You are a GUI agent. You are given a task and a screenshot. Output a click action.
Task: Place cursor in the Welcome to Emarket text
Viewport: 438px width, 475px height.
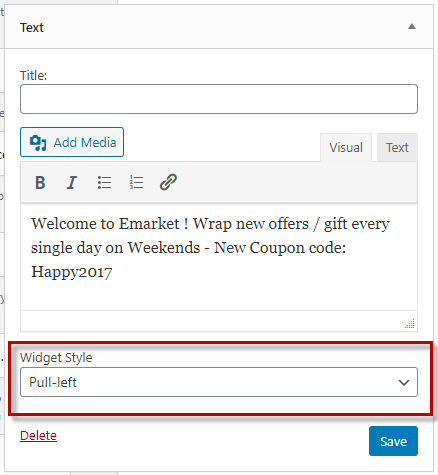coord(106,224)
